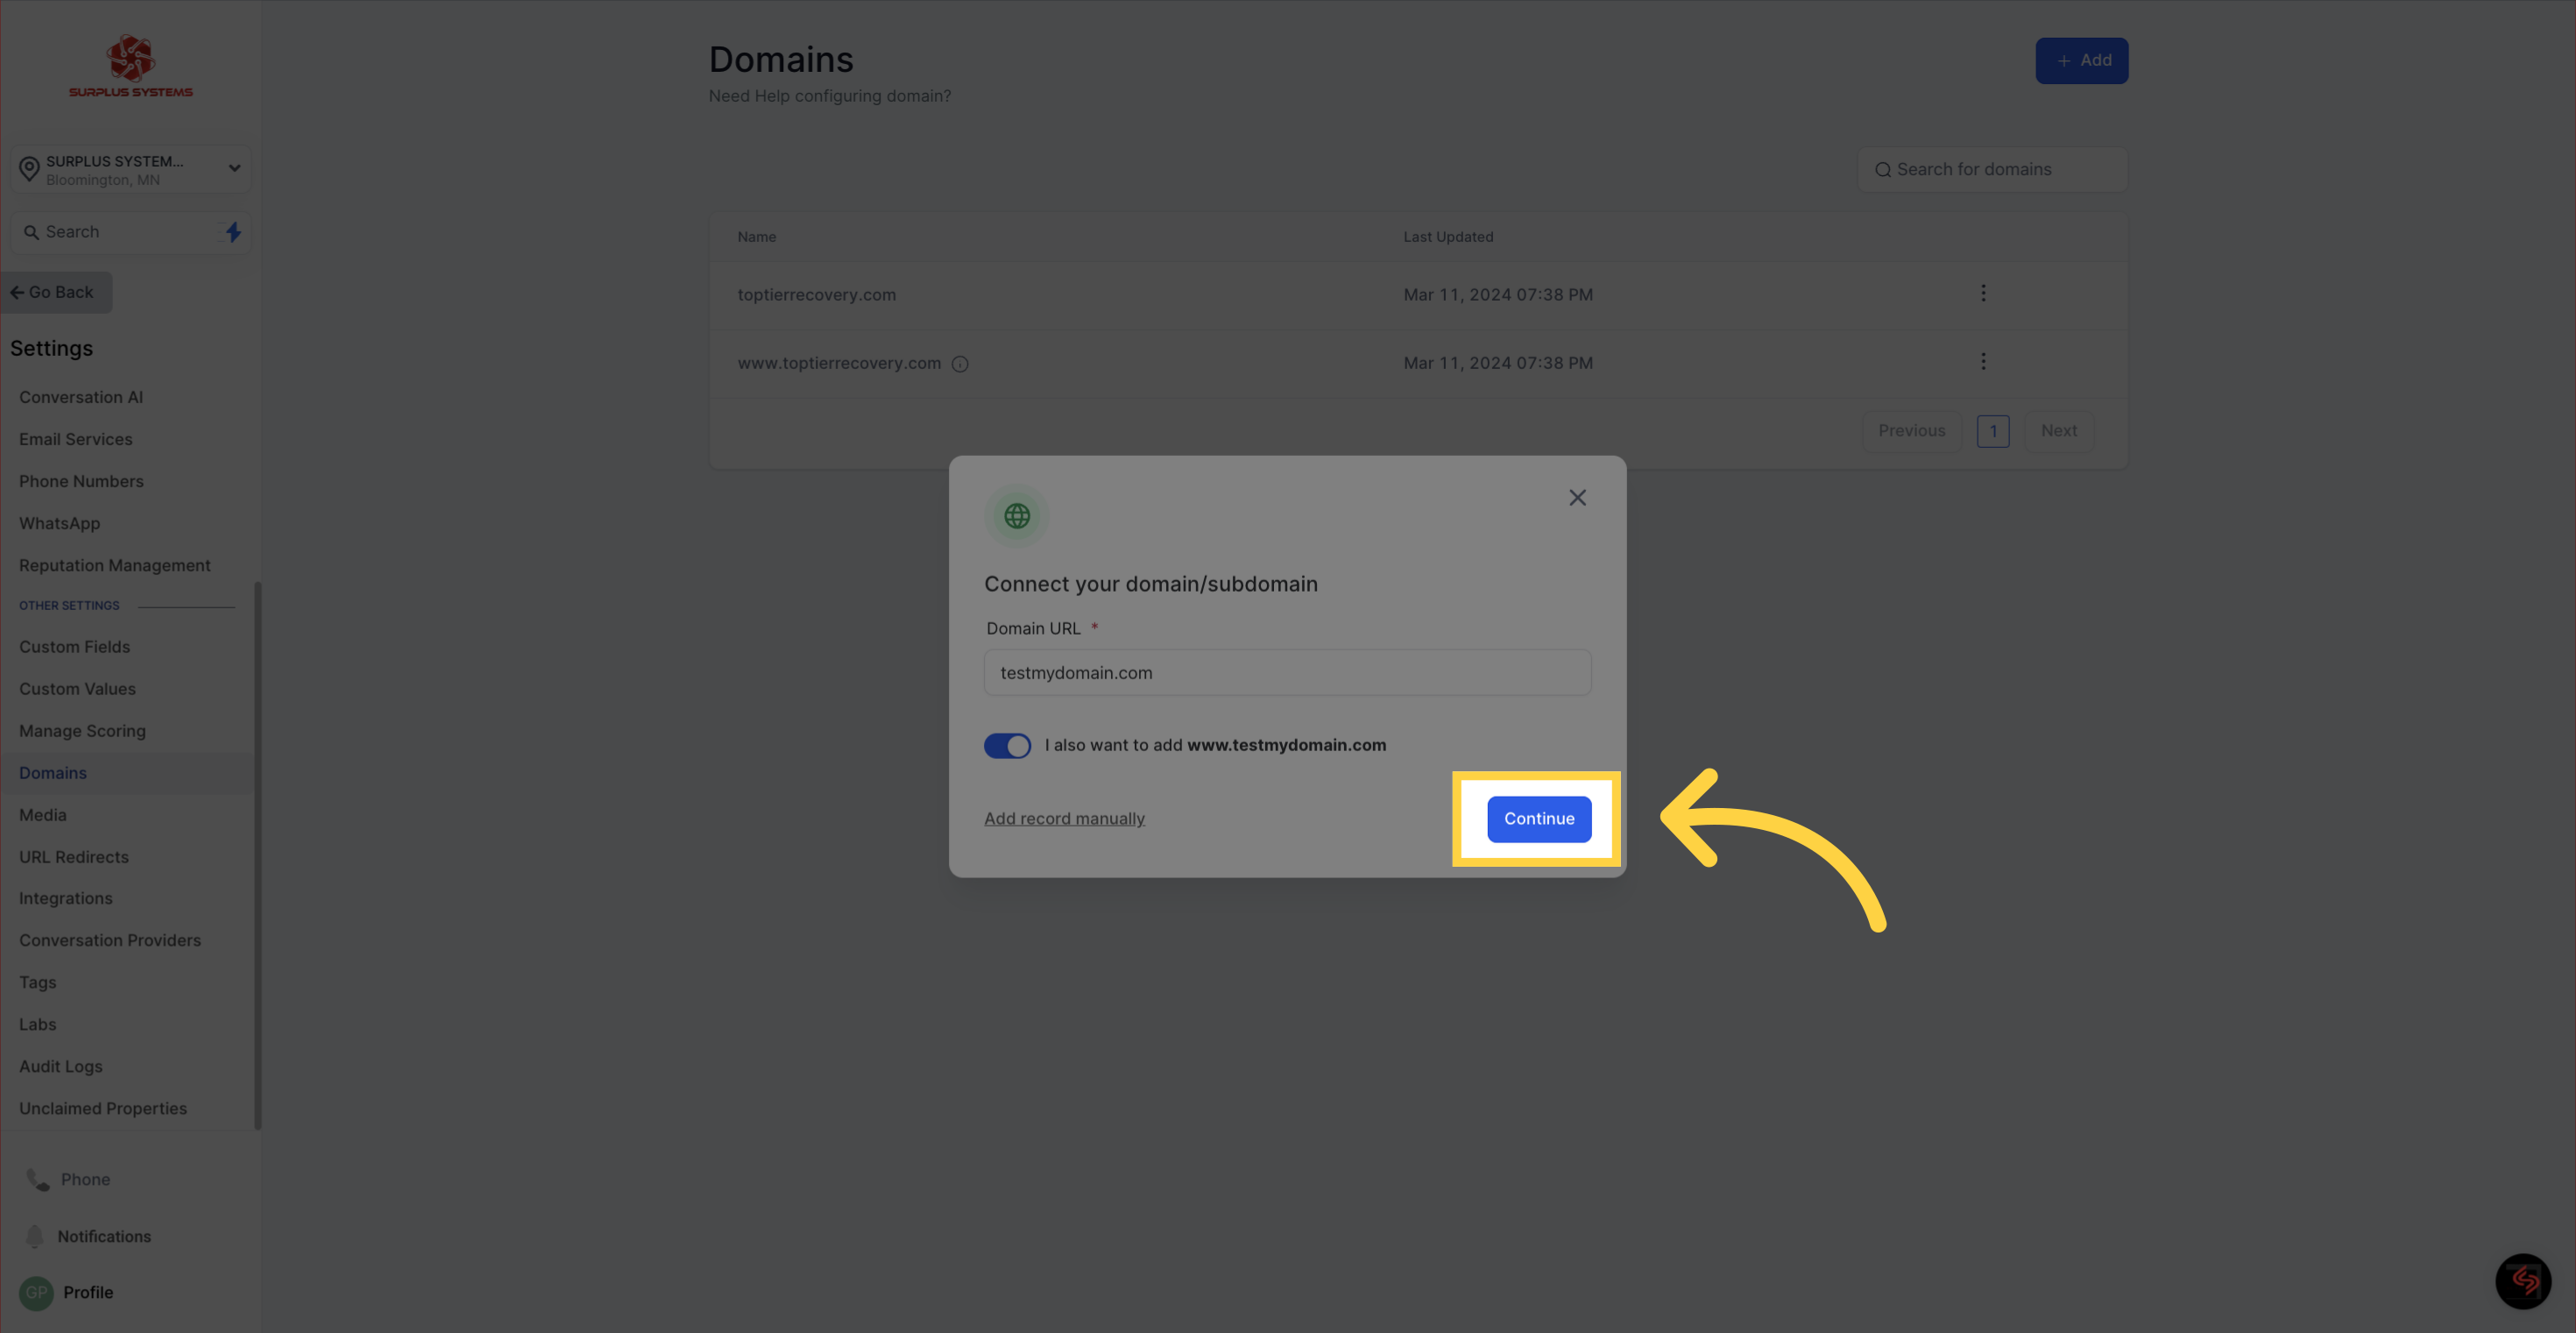Click the Name column header
This screenshot has height=1333, width=2576.
coord(756,237)
